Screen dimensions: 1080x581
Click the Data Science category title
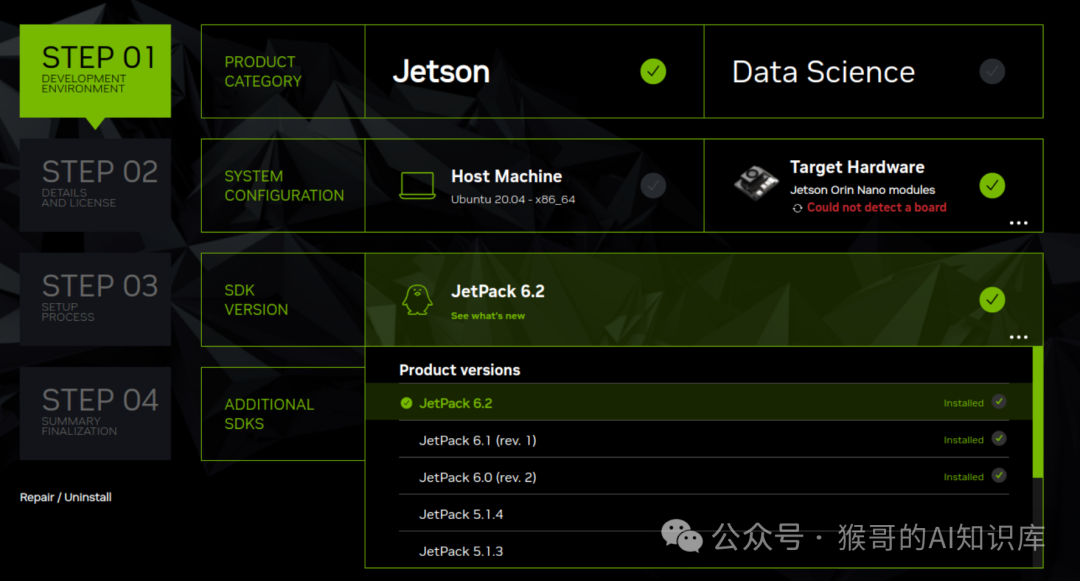pos(823,72)
